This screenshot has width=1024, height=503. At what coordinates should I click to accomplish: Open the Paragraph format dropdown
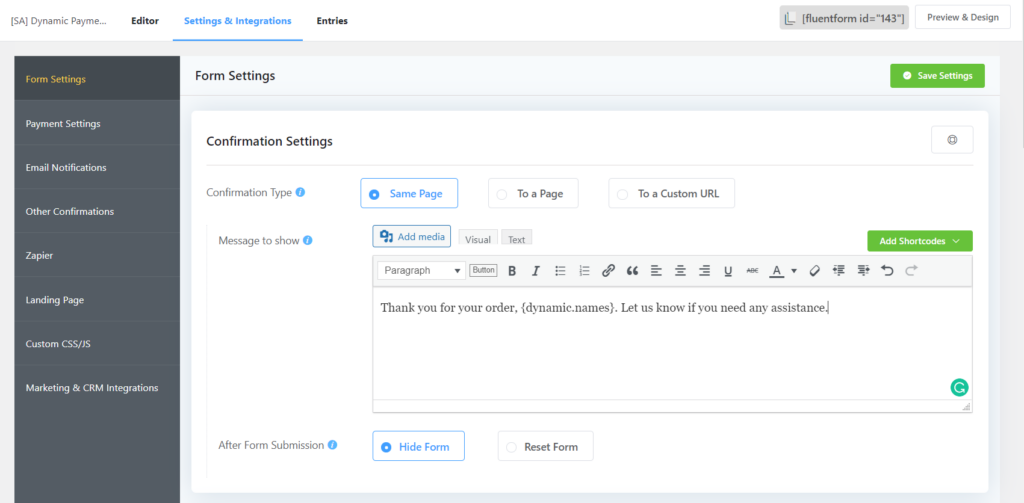pos(421,270)
